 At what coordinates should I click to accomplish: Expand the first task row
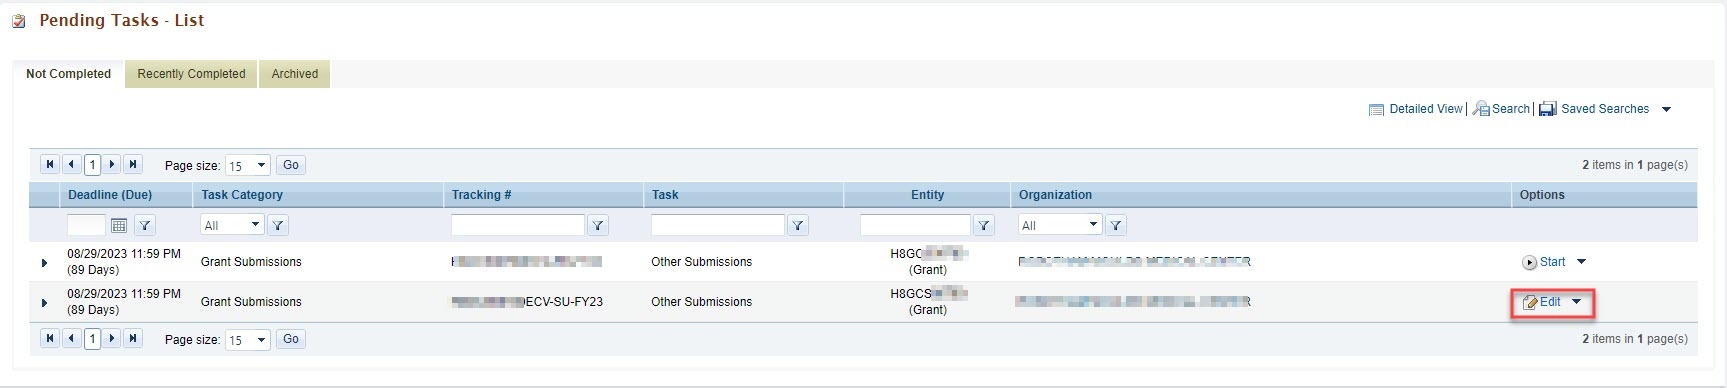[x=44, y=263]
